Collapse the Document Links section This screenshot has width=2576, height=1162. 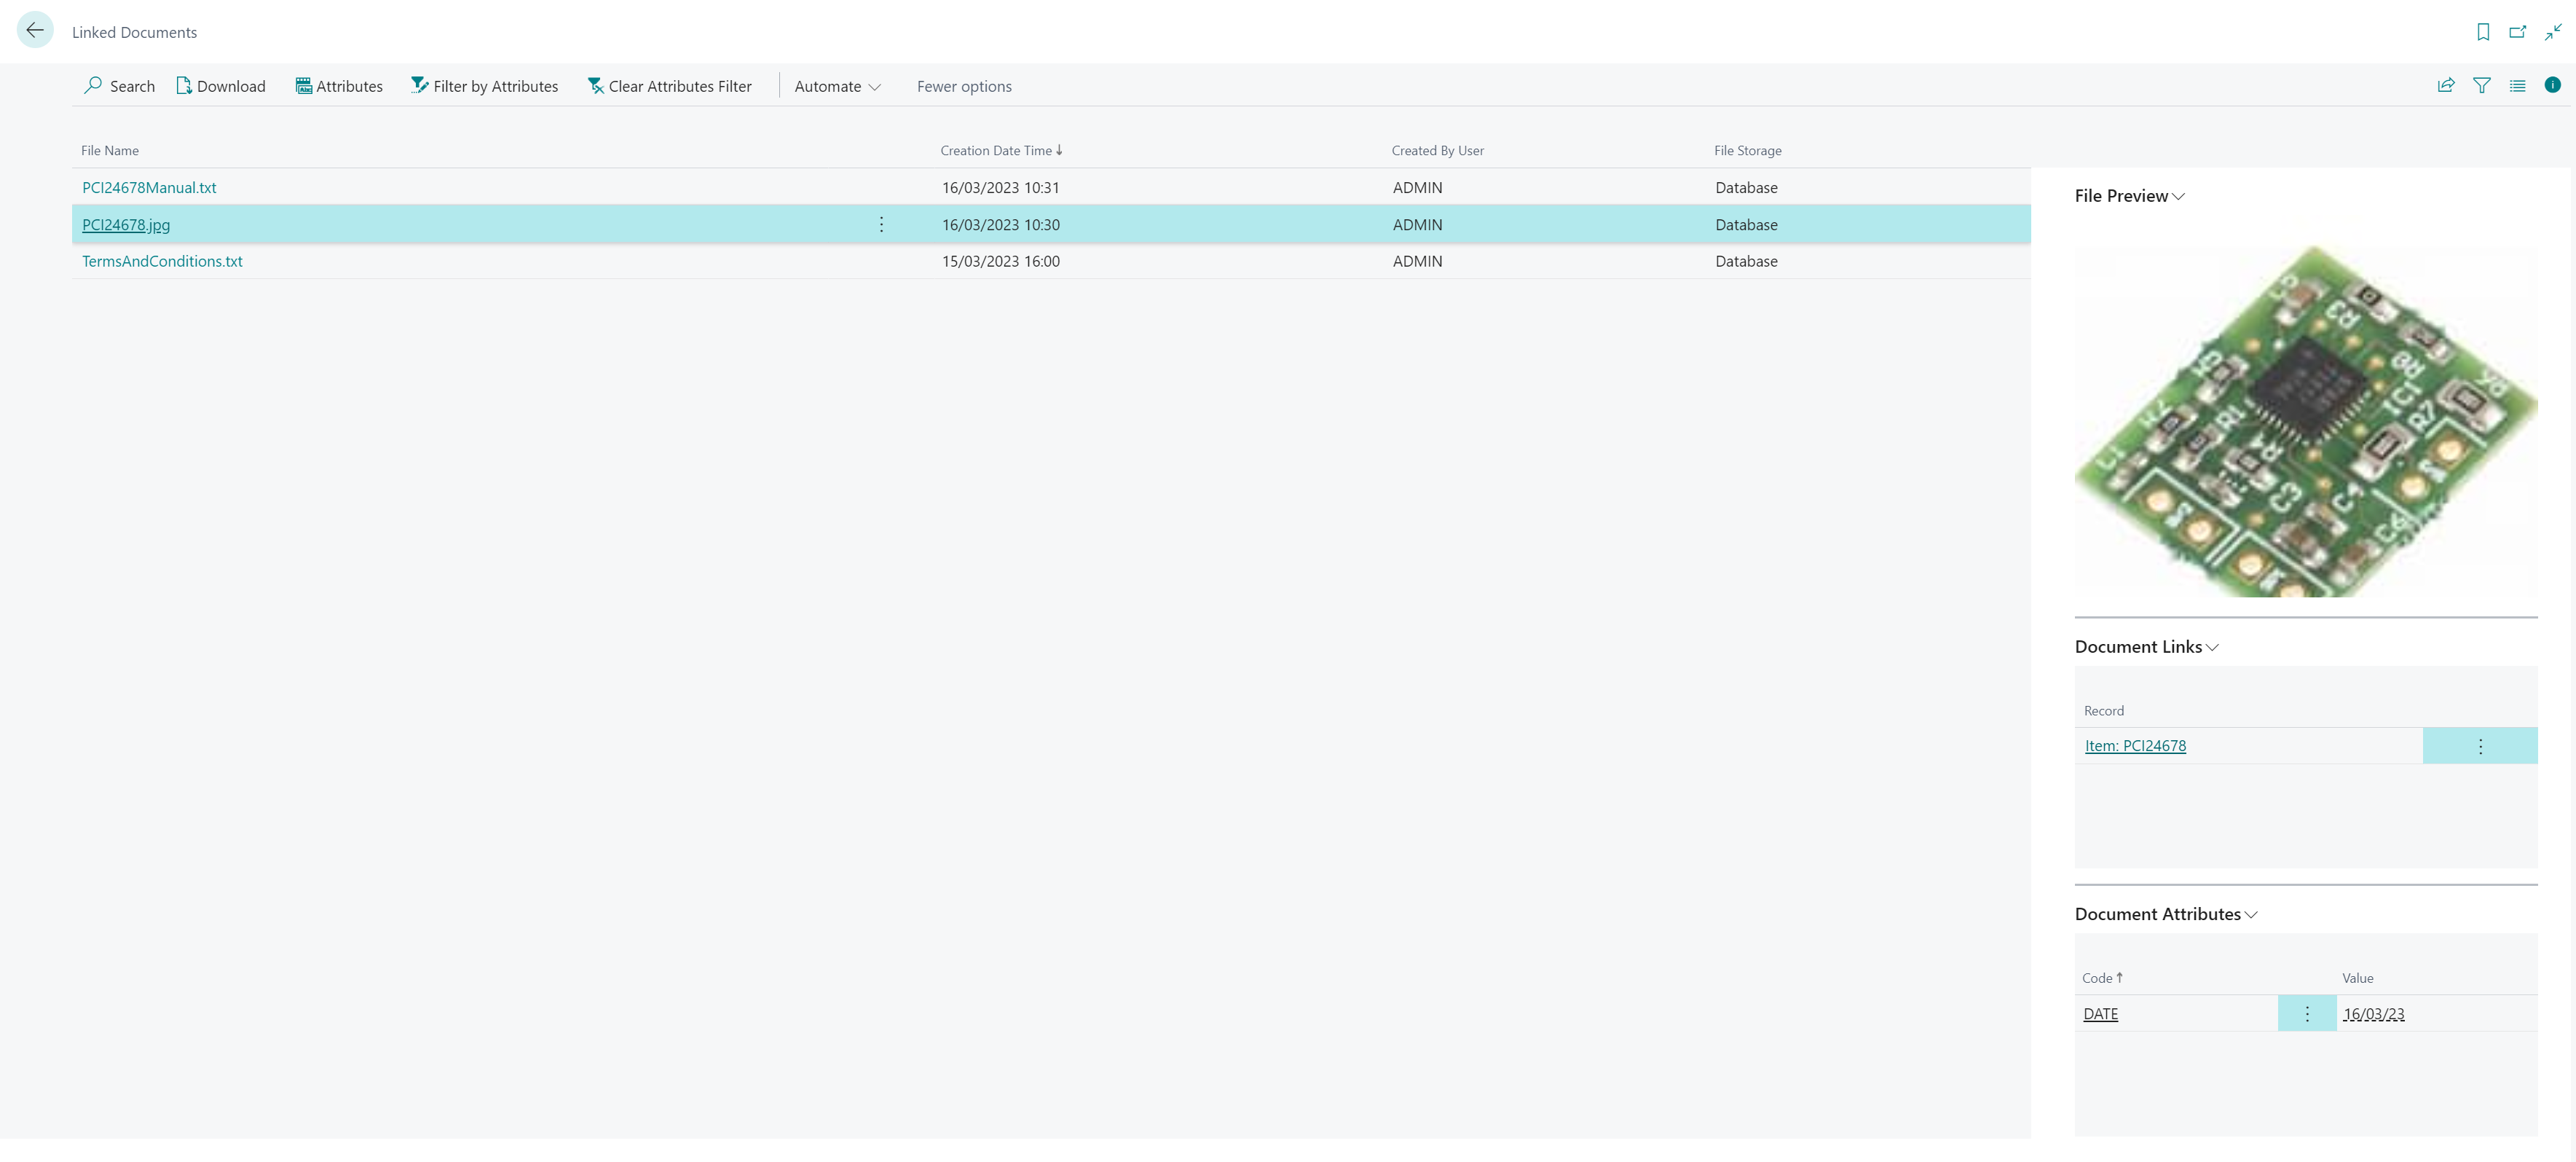click(2212, 647)
